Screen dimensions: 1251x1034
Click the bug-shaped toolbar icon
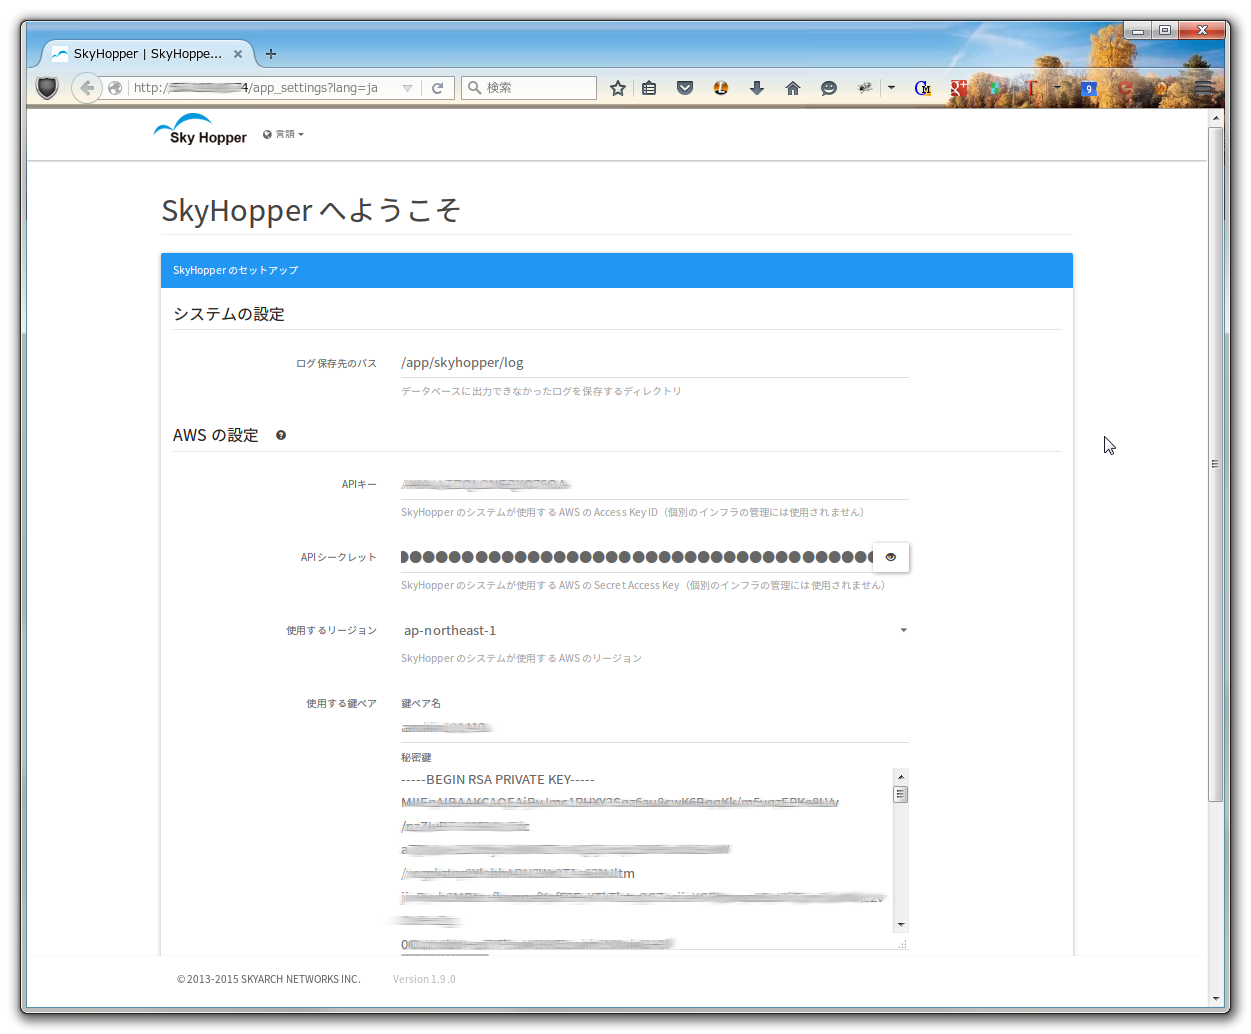(865, 88)
